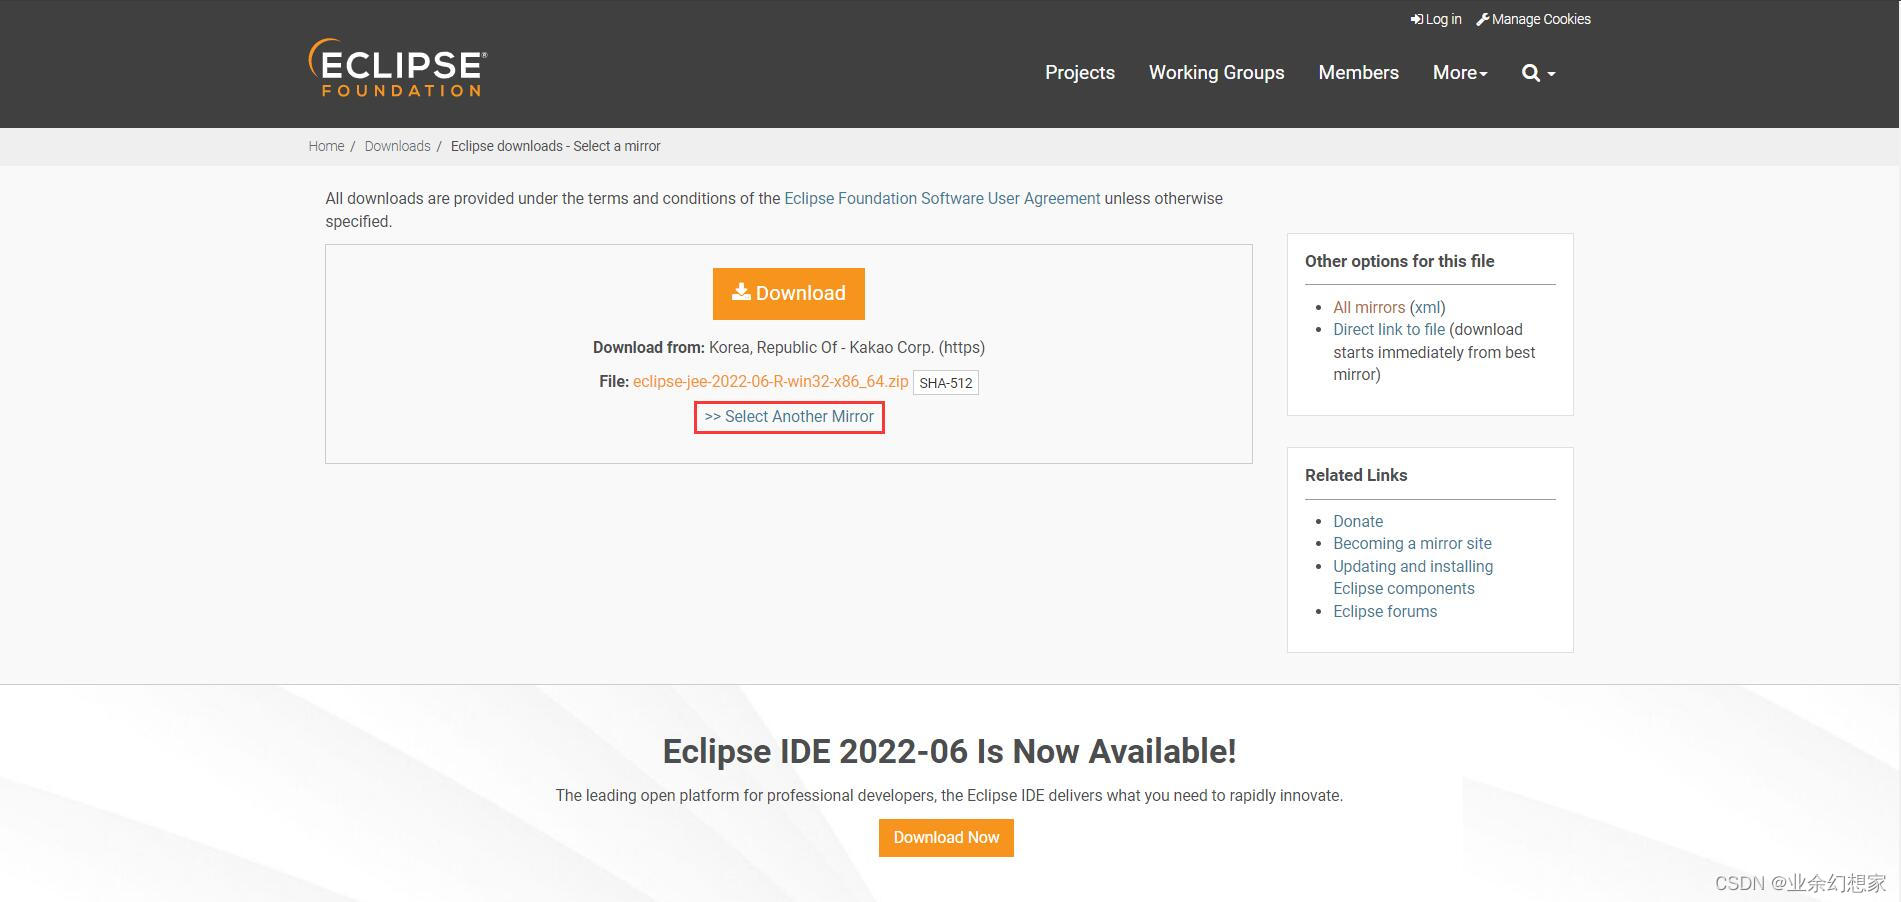The width and height of the screenshot is (1901, 902).
Task: Open the Donate link
Action: click(1358, 521)
